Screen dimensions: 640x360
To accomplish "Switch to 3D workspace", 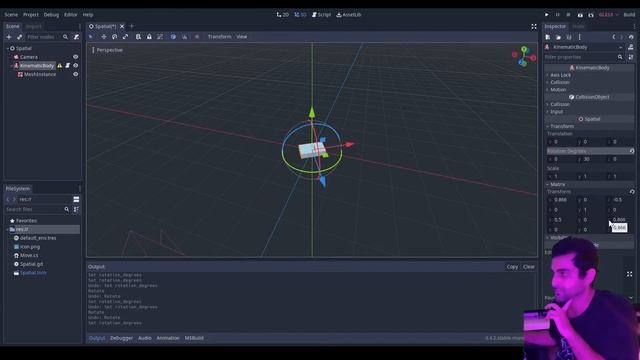I will 300,15.
